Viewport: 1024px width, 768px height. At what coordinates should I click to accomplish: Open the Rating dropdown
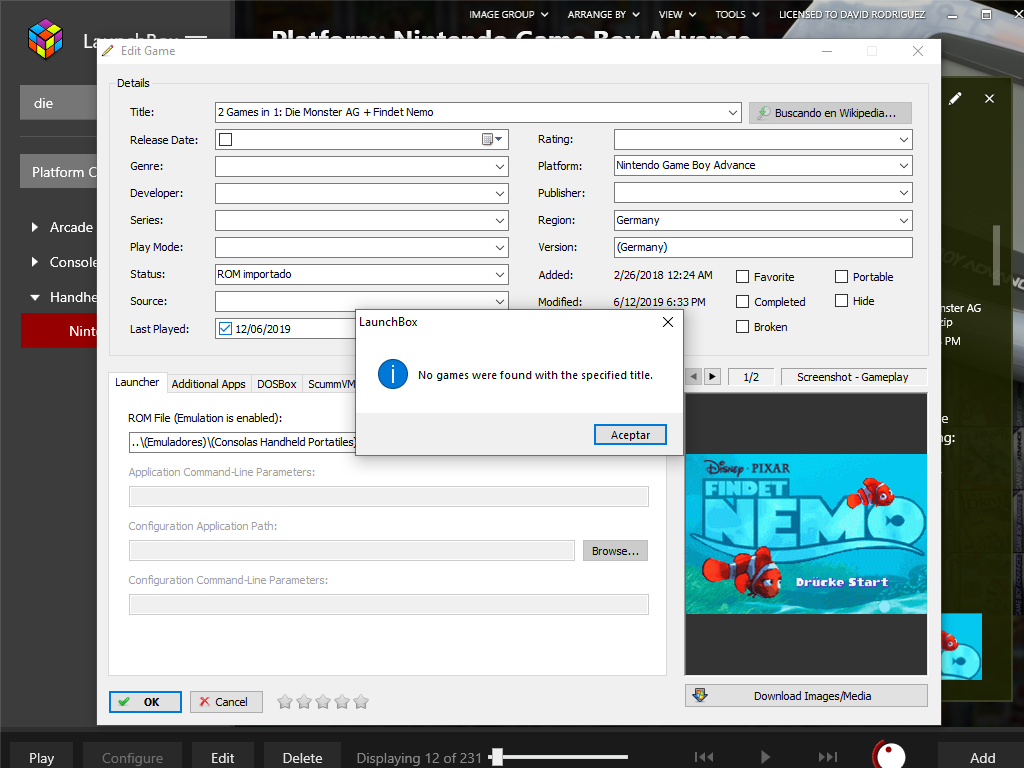click(x=904, y=140)
